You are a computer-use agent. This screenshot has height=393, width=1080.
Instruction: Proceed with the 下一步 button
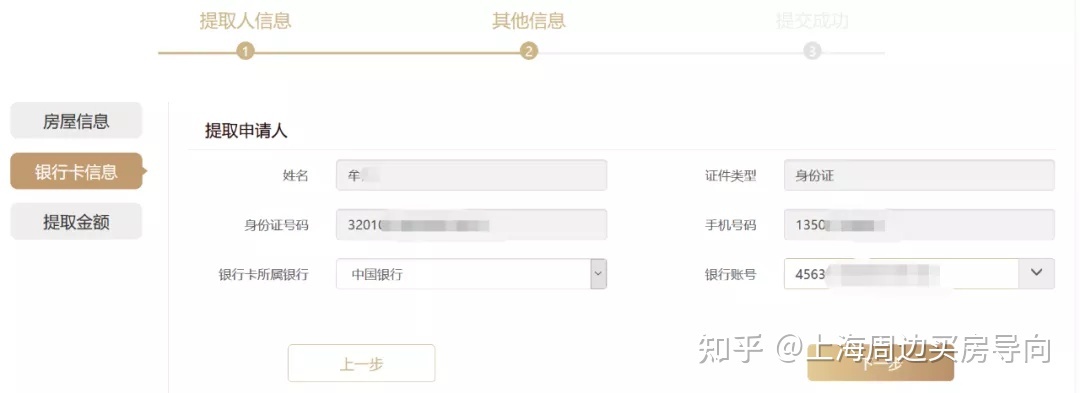click(x=880, y=363)
